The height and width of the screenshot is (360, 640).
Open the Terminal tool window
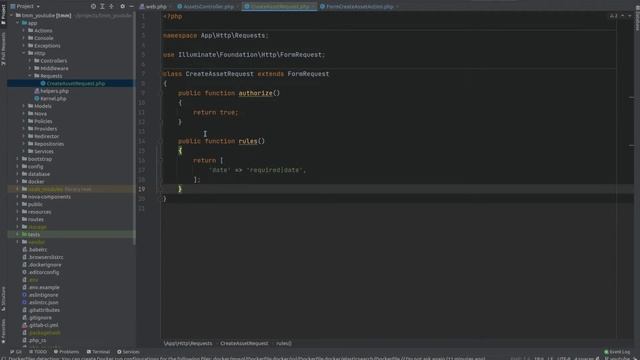tap(98, 352)
